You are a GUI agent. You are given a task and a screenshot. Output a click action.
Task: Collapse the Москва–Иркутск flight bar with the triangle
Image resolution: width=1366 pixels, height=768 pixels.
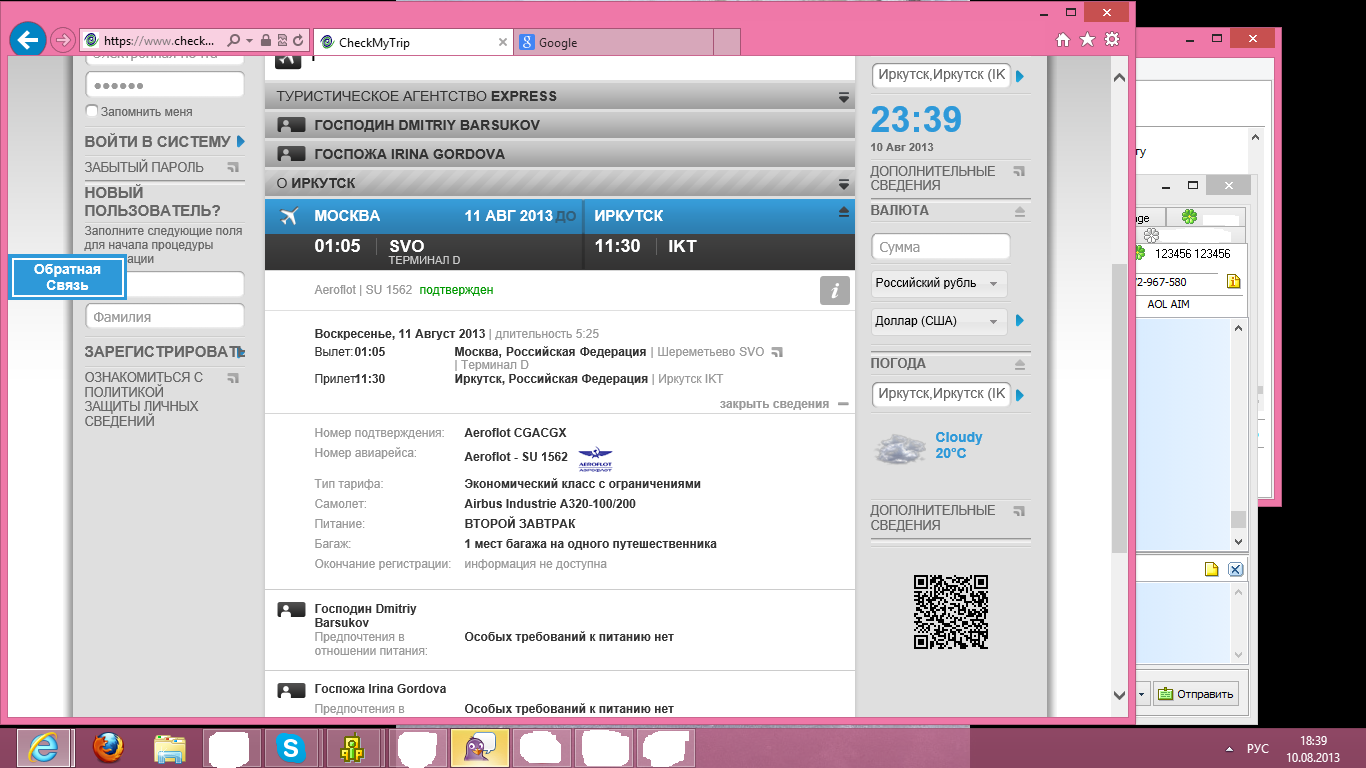pos(844,212)
